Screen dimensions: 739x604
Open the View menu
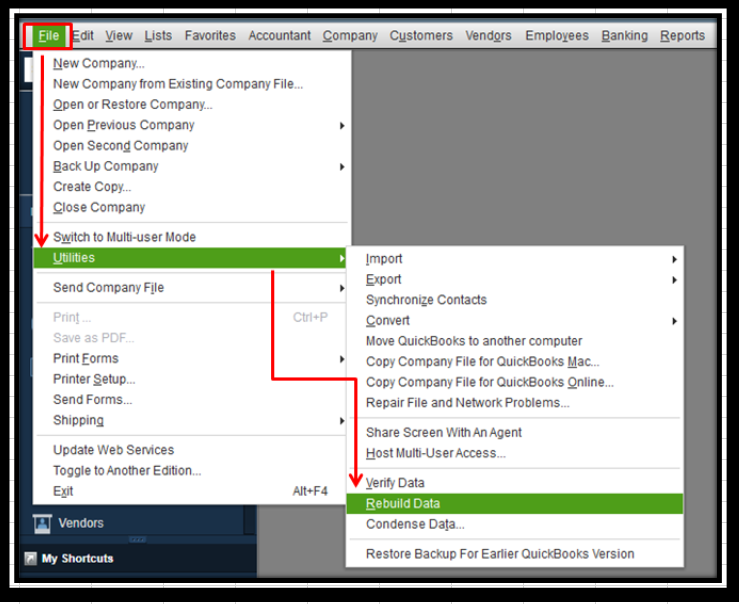tap(119, 36)
